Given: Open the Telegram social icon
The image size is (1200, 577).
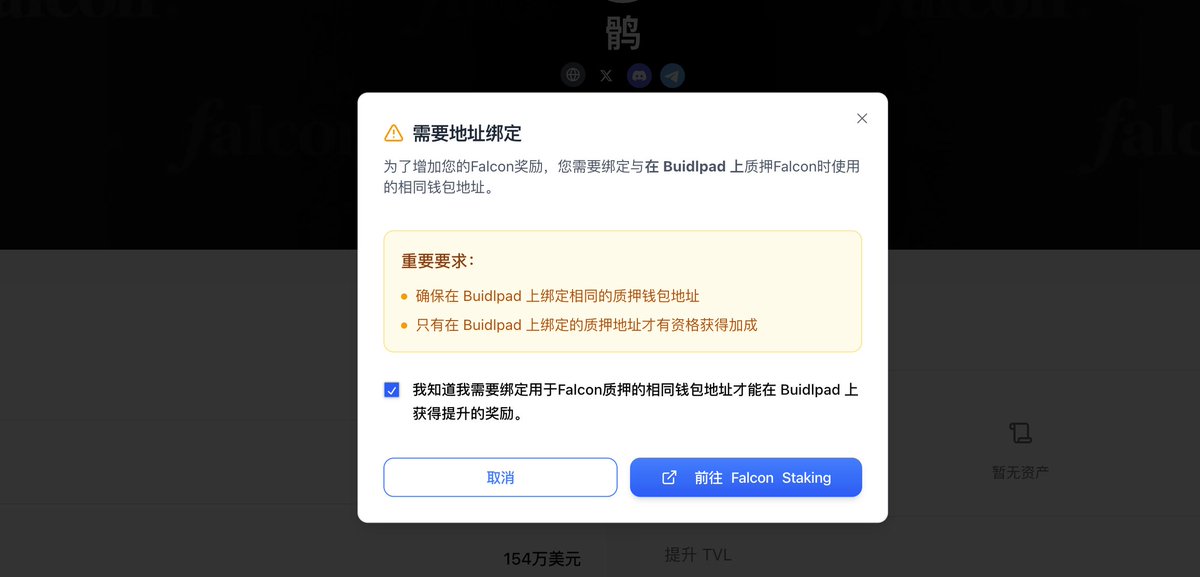Looking at the screenshot, I should 672,75.
